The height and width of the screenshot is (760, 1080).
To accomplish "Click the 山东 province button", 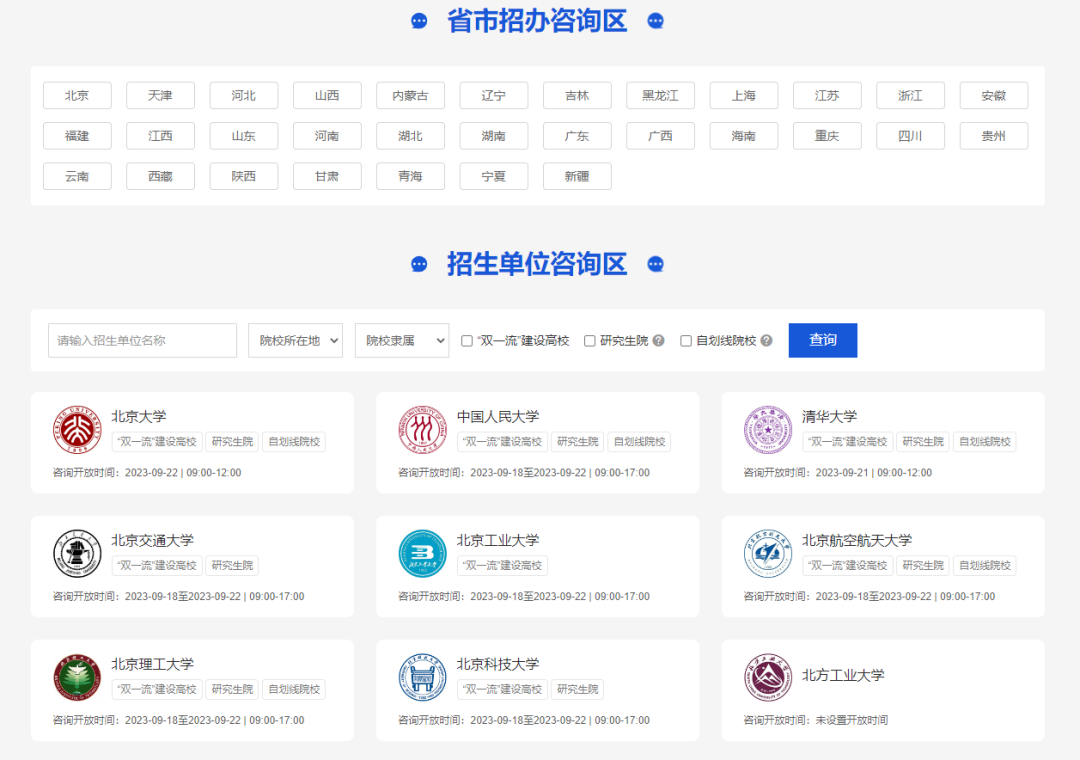I will click(244, 136).
